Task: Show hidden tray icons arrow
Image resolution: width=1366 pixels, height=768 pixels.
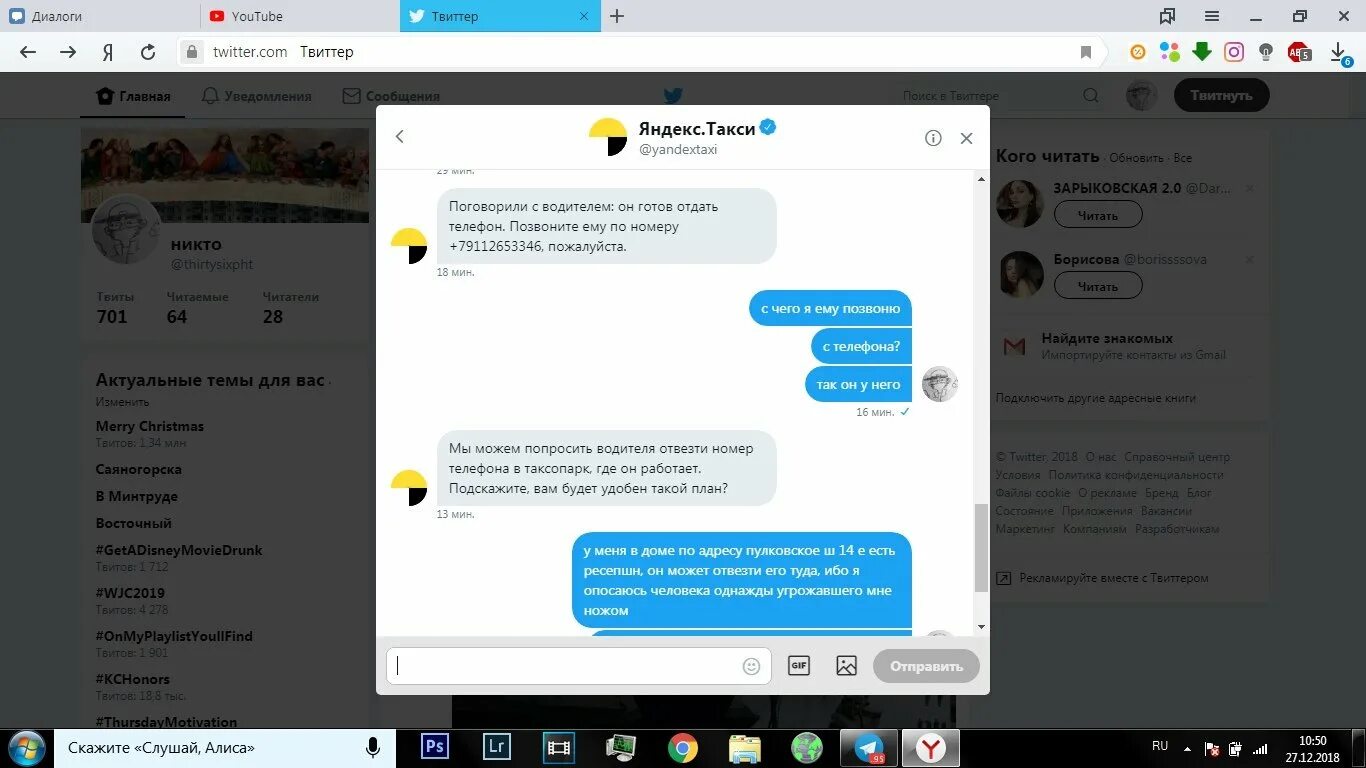Action: coord(1187,747)
